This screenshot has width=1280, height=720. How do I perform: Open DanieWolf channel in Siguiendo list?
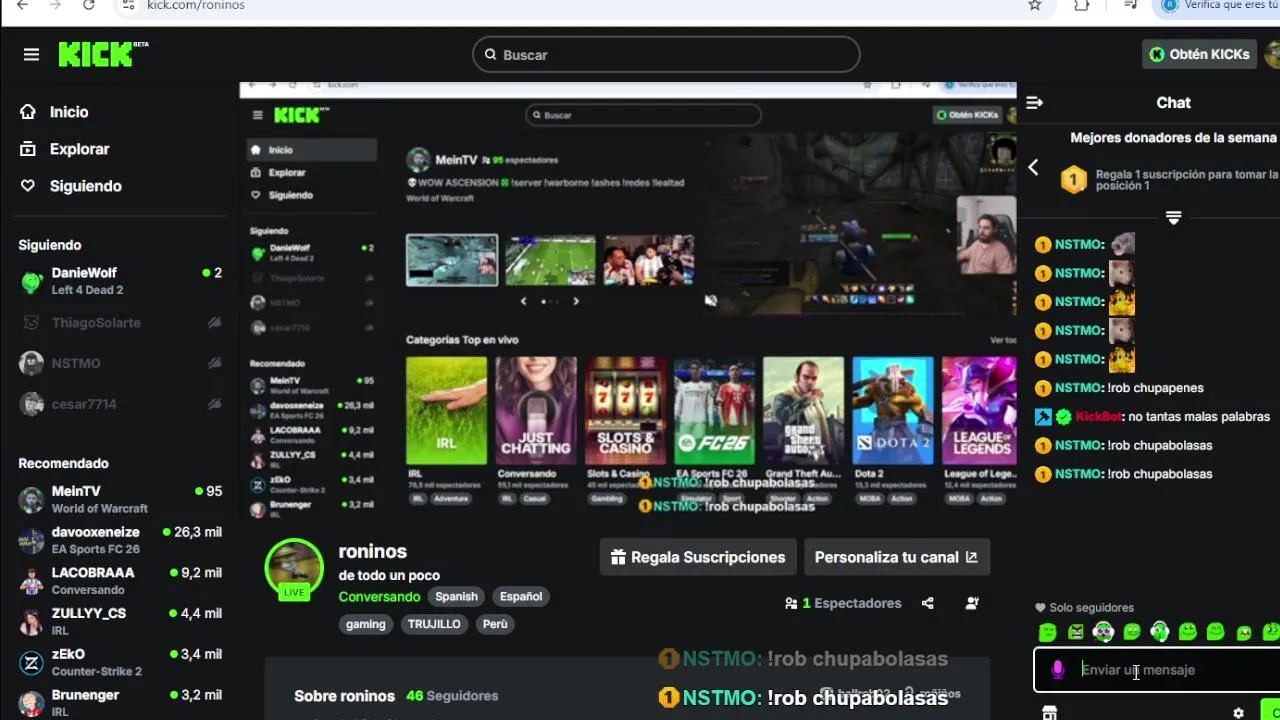[x=120, y=281]
